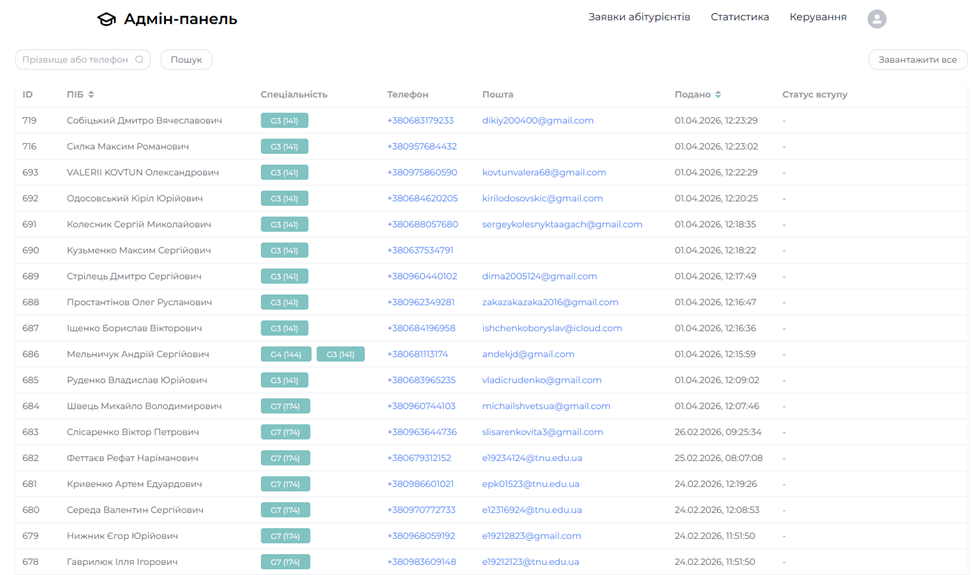This screenshot has width=974, height=575.
Task: Sort by Подано column sort arrows
Action: click(718, 95)
